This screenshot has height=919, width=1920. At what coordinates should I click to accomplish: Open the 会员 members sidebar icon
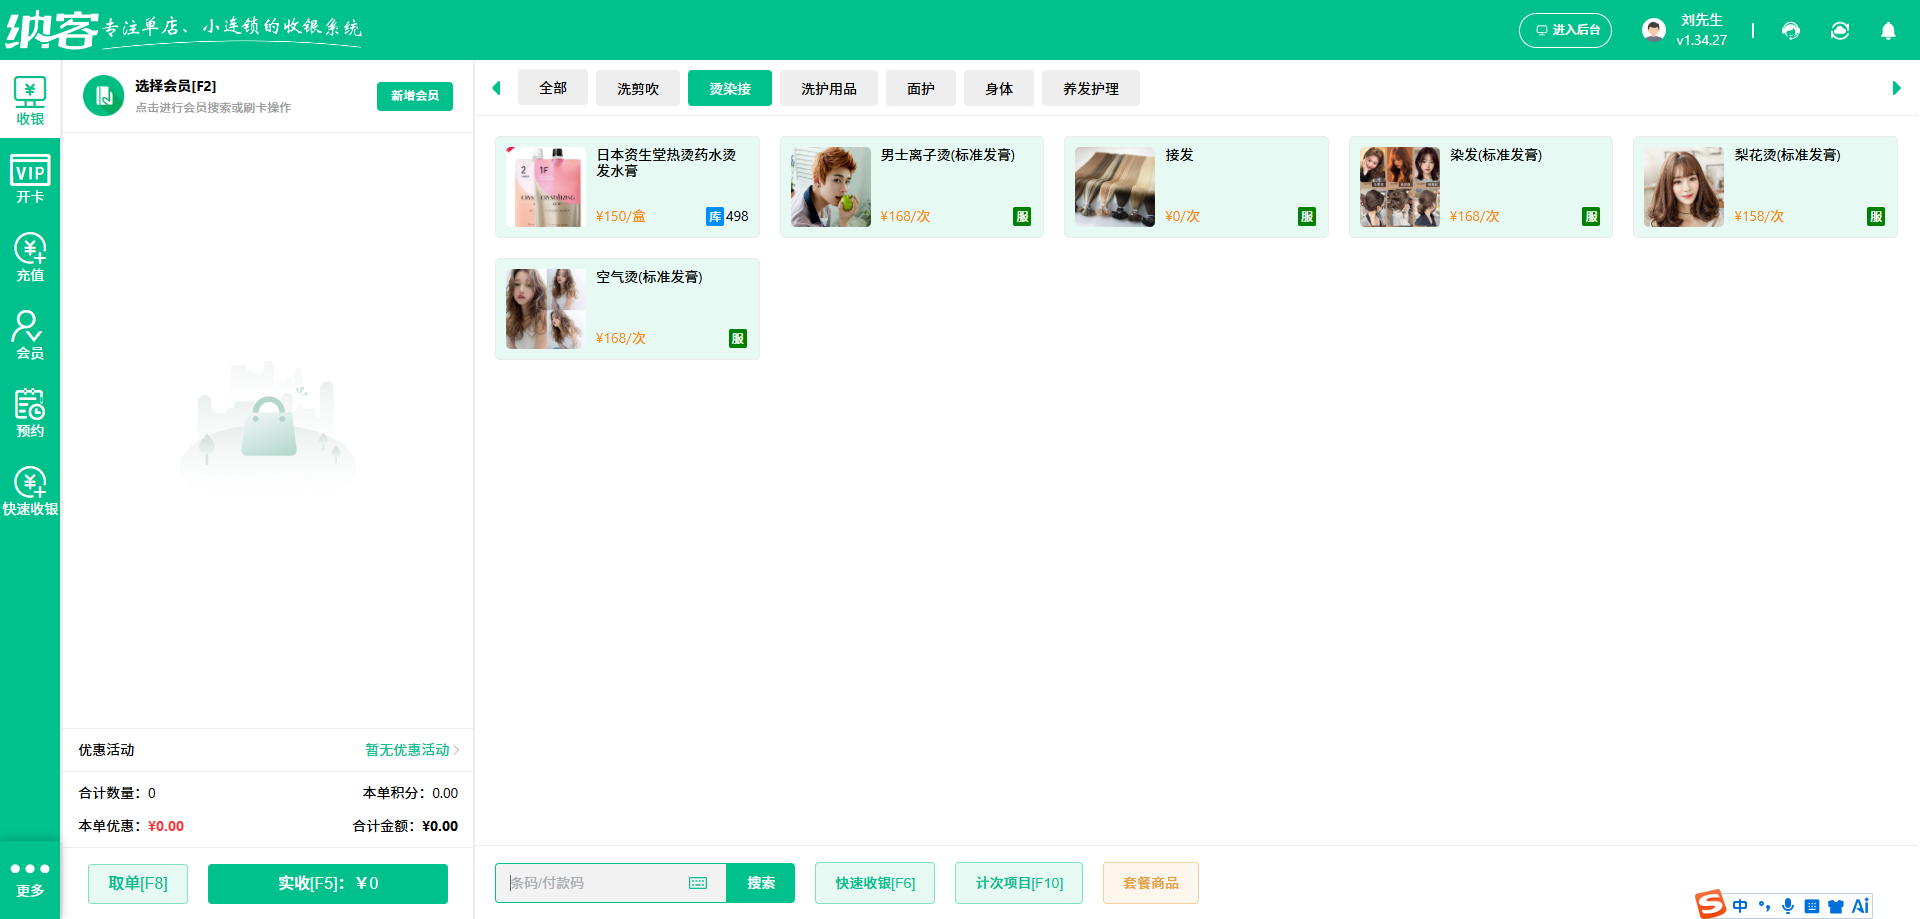tap(30, 333)
